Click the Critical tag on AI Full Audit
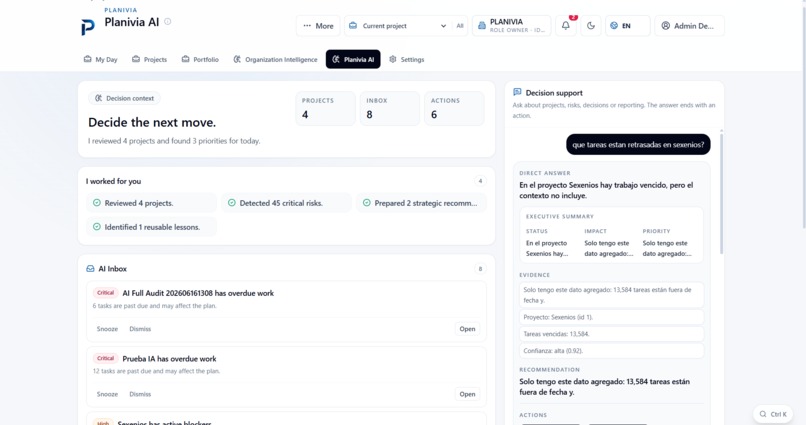The image size is (806, 425). tap(105, 293)
